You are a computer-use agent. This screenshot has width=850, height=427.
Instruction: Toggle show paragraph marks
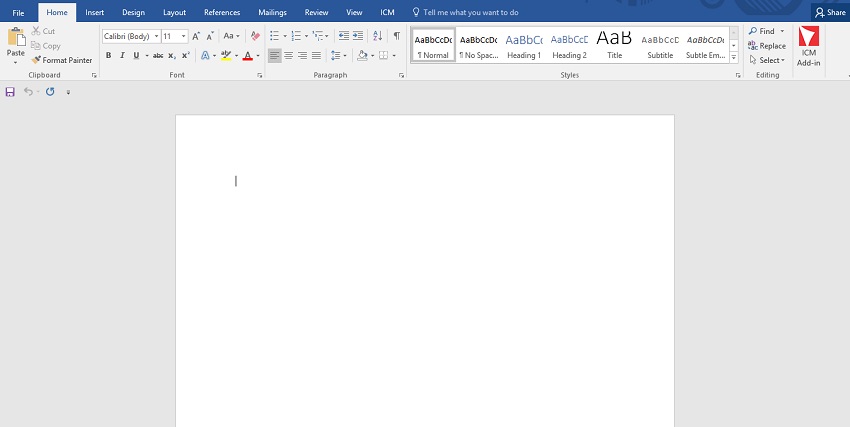(x=397, y=36)
